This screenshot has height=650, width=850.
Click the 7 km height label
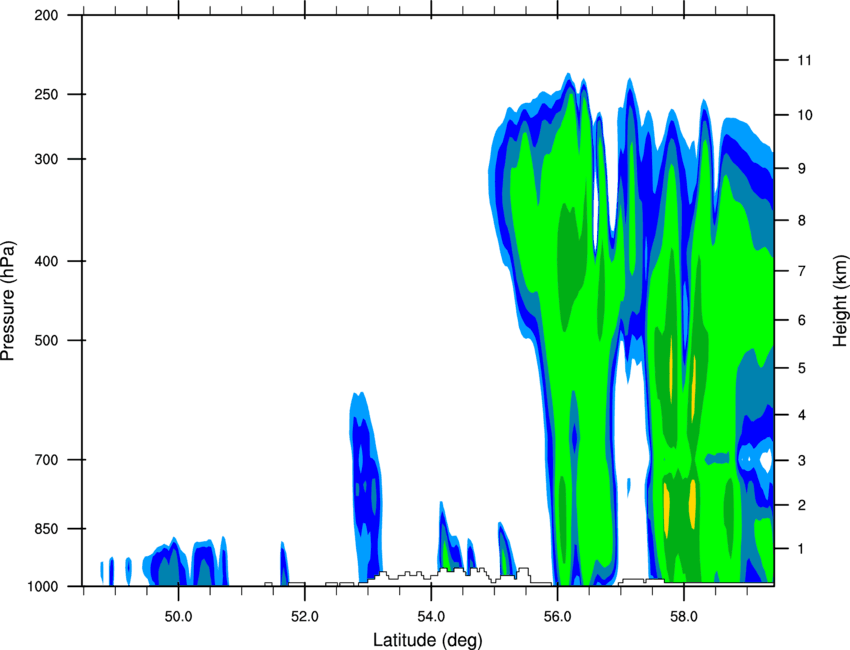tap(801, 271)
